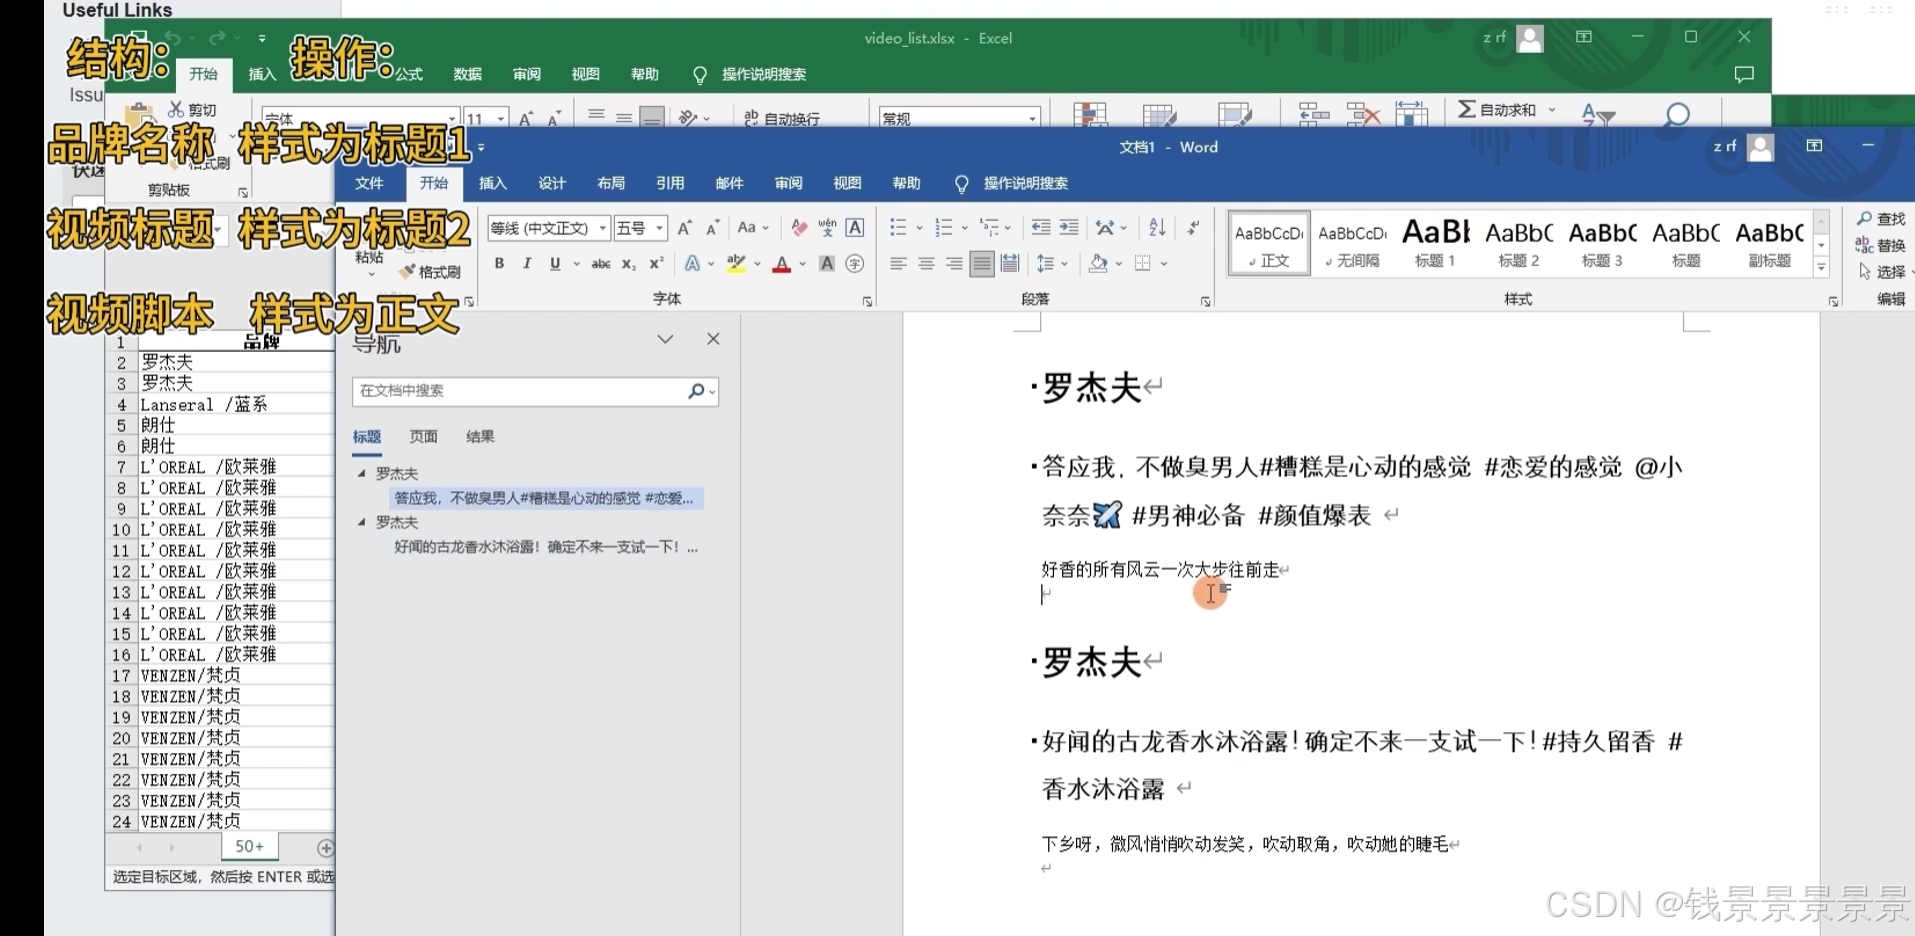Apply yellow text highlight color
Image resolution: width=1915 pixels, height=936 pixels.
[736, 264]
